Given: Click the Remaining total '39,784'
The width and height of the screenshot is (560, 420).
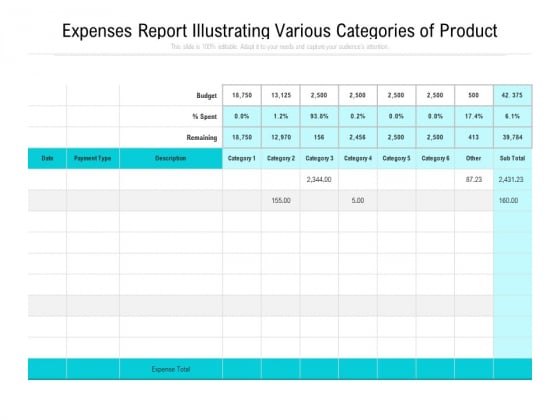Looking at the screenshot, I should [x=512, y=137].
